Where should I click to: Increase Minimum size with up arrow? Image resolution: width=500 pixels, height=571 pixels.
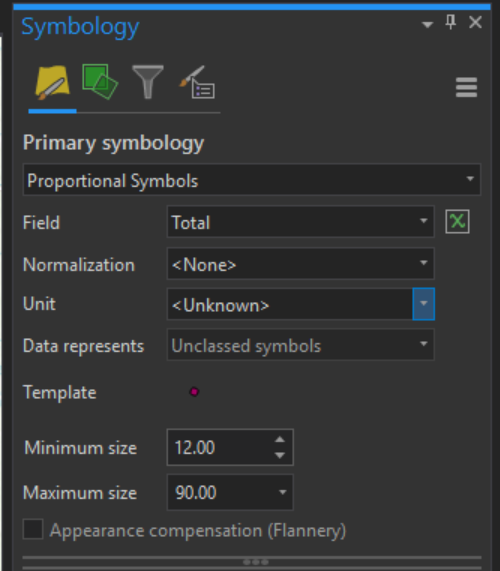pos(280,440)
